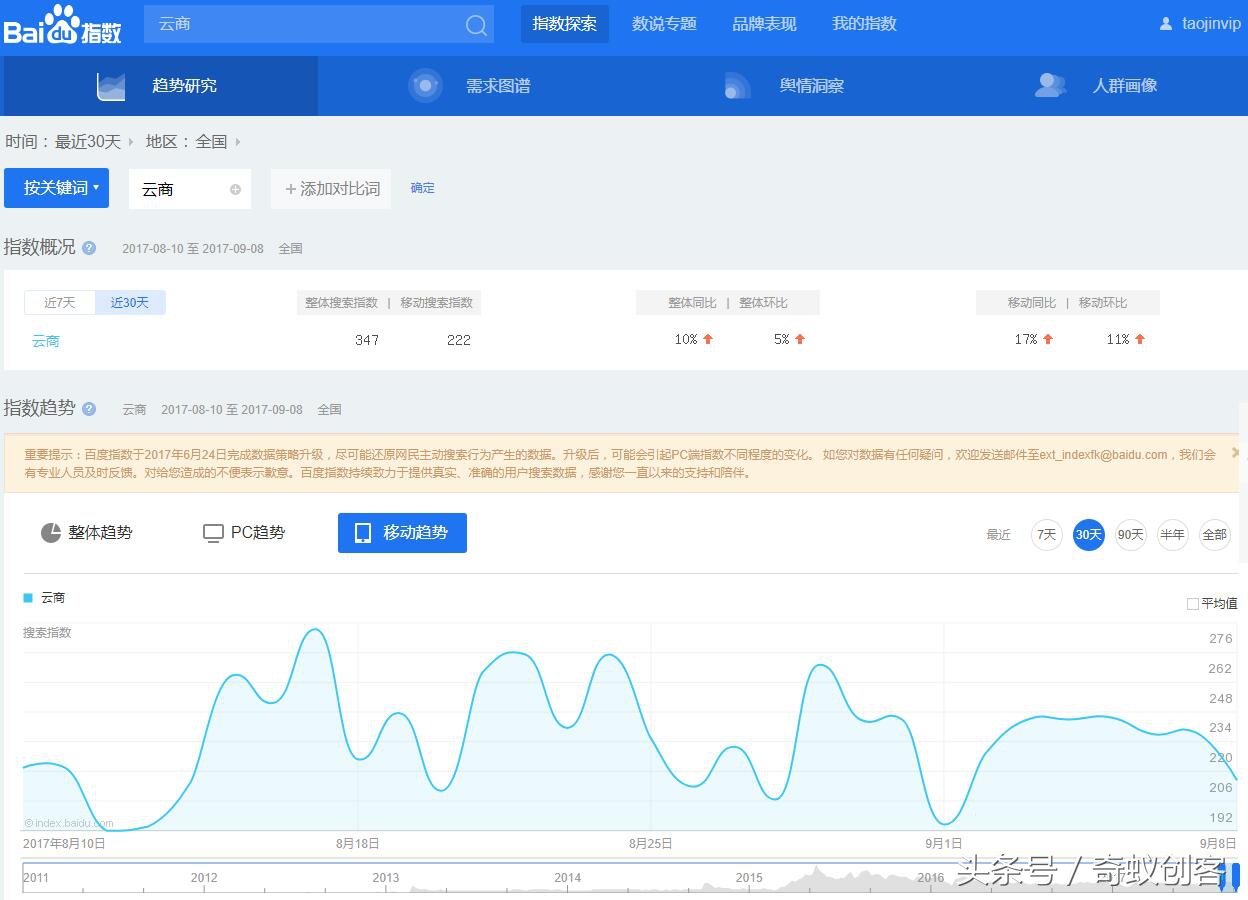Image resolution: width=1248 pixels, height=900 pixels.
Task: Click the 趋势研究 chart icon
Action: point(111,86)
